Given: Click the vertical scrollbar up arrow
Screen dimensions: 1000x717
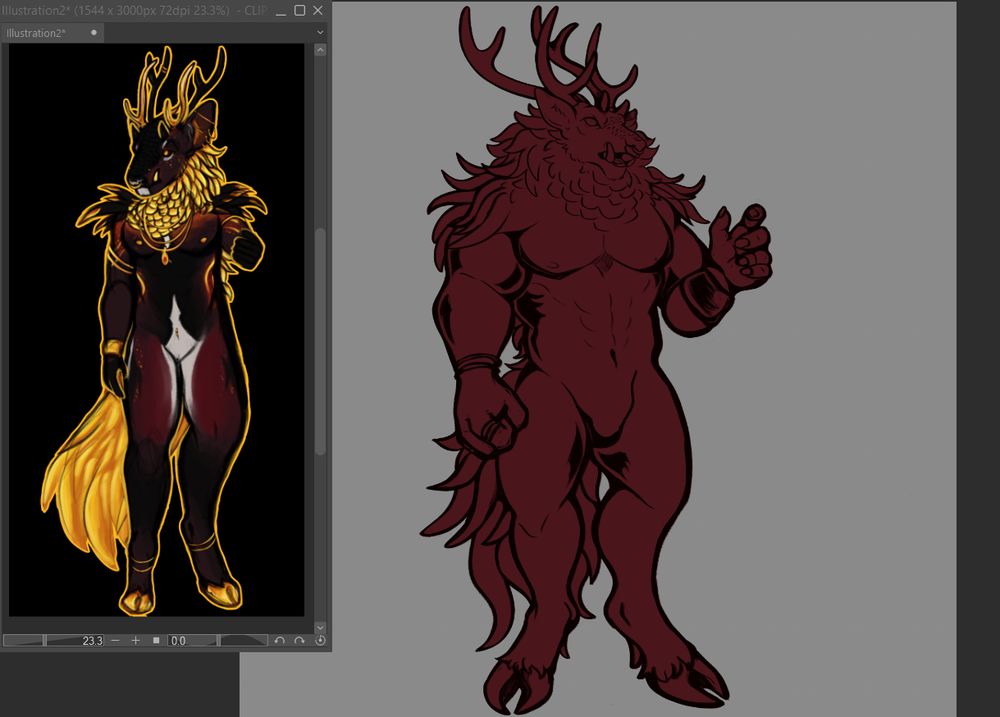Looking at the screenshot, I should pyautogui.click(x=321, y=50).
